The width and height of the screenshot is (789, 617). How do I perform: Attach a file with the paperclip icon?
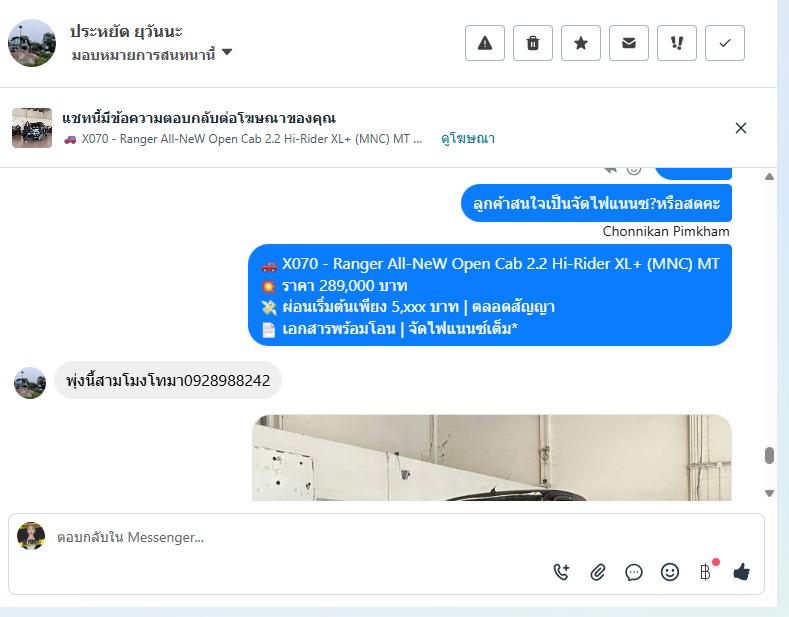[x=597, y=572]
